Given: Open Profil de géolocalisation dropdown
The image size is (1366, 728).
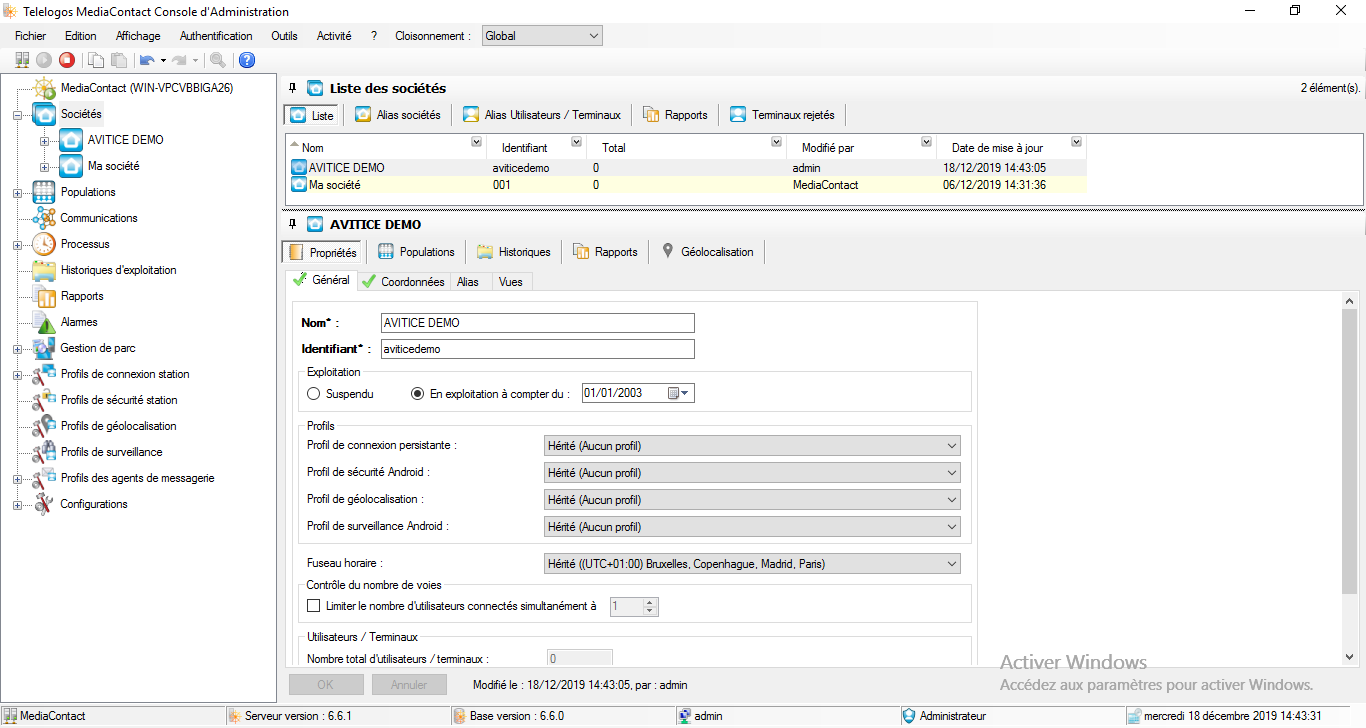Looking at the screenshot, I should point(752,499).
